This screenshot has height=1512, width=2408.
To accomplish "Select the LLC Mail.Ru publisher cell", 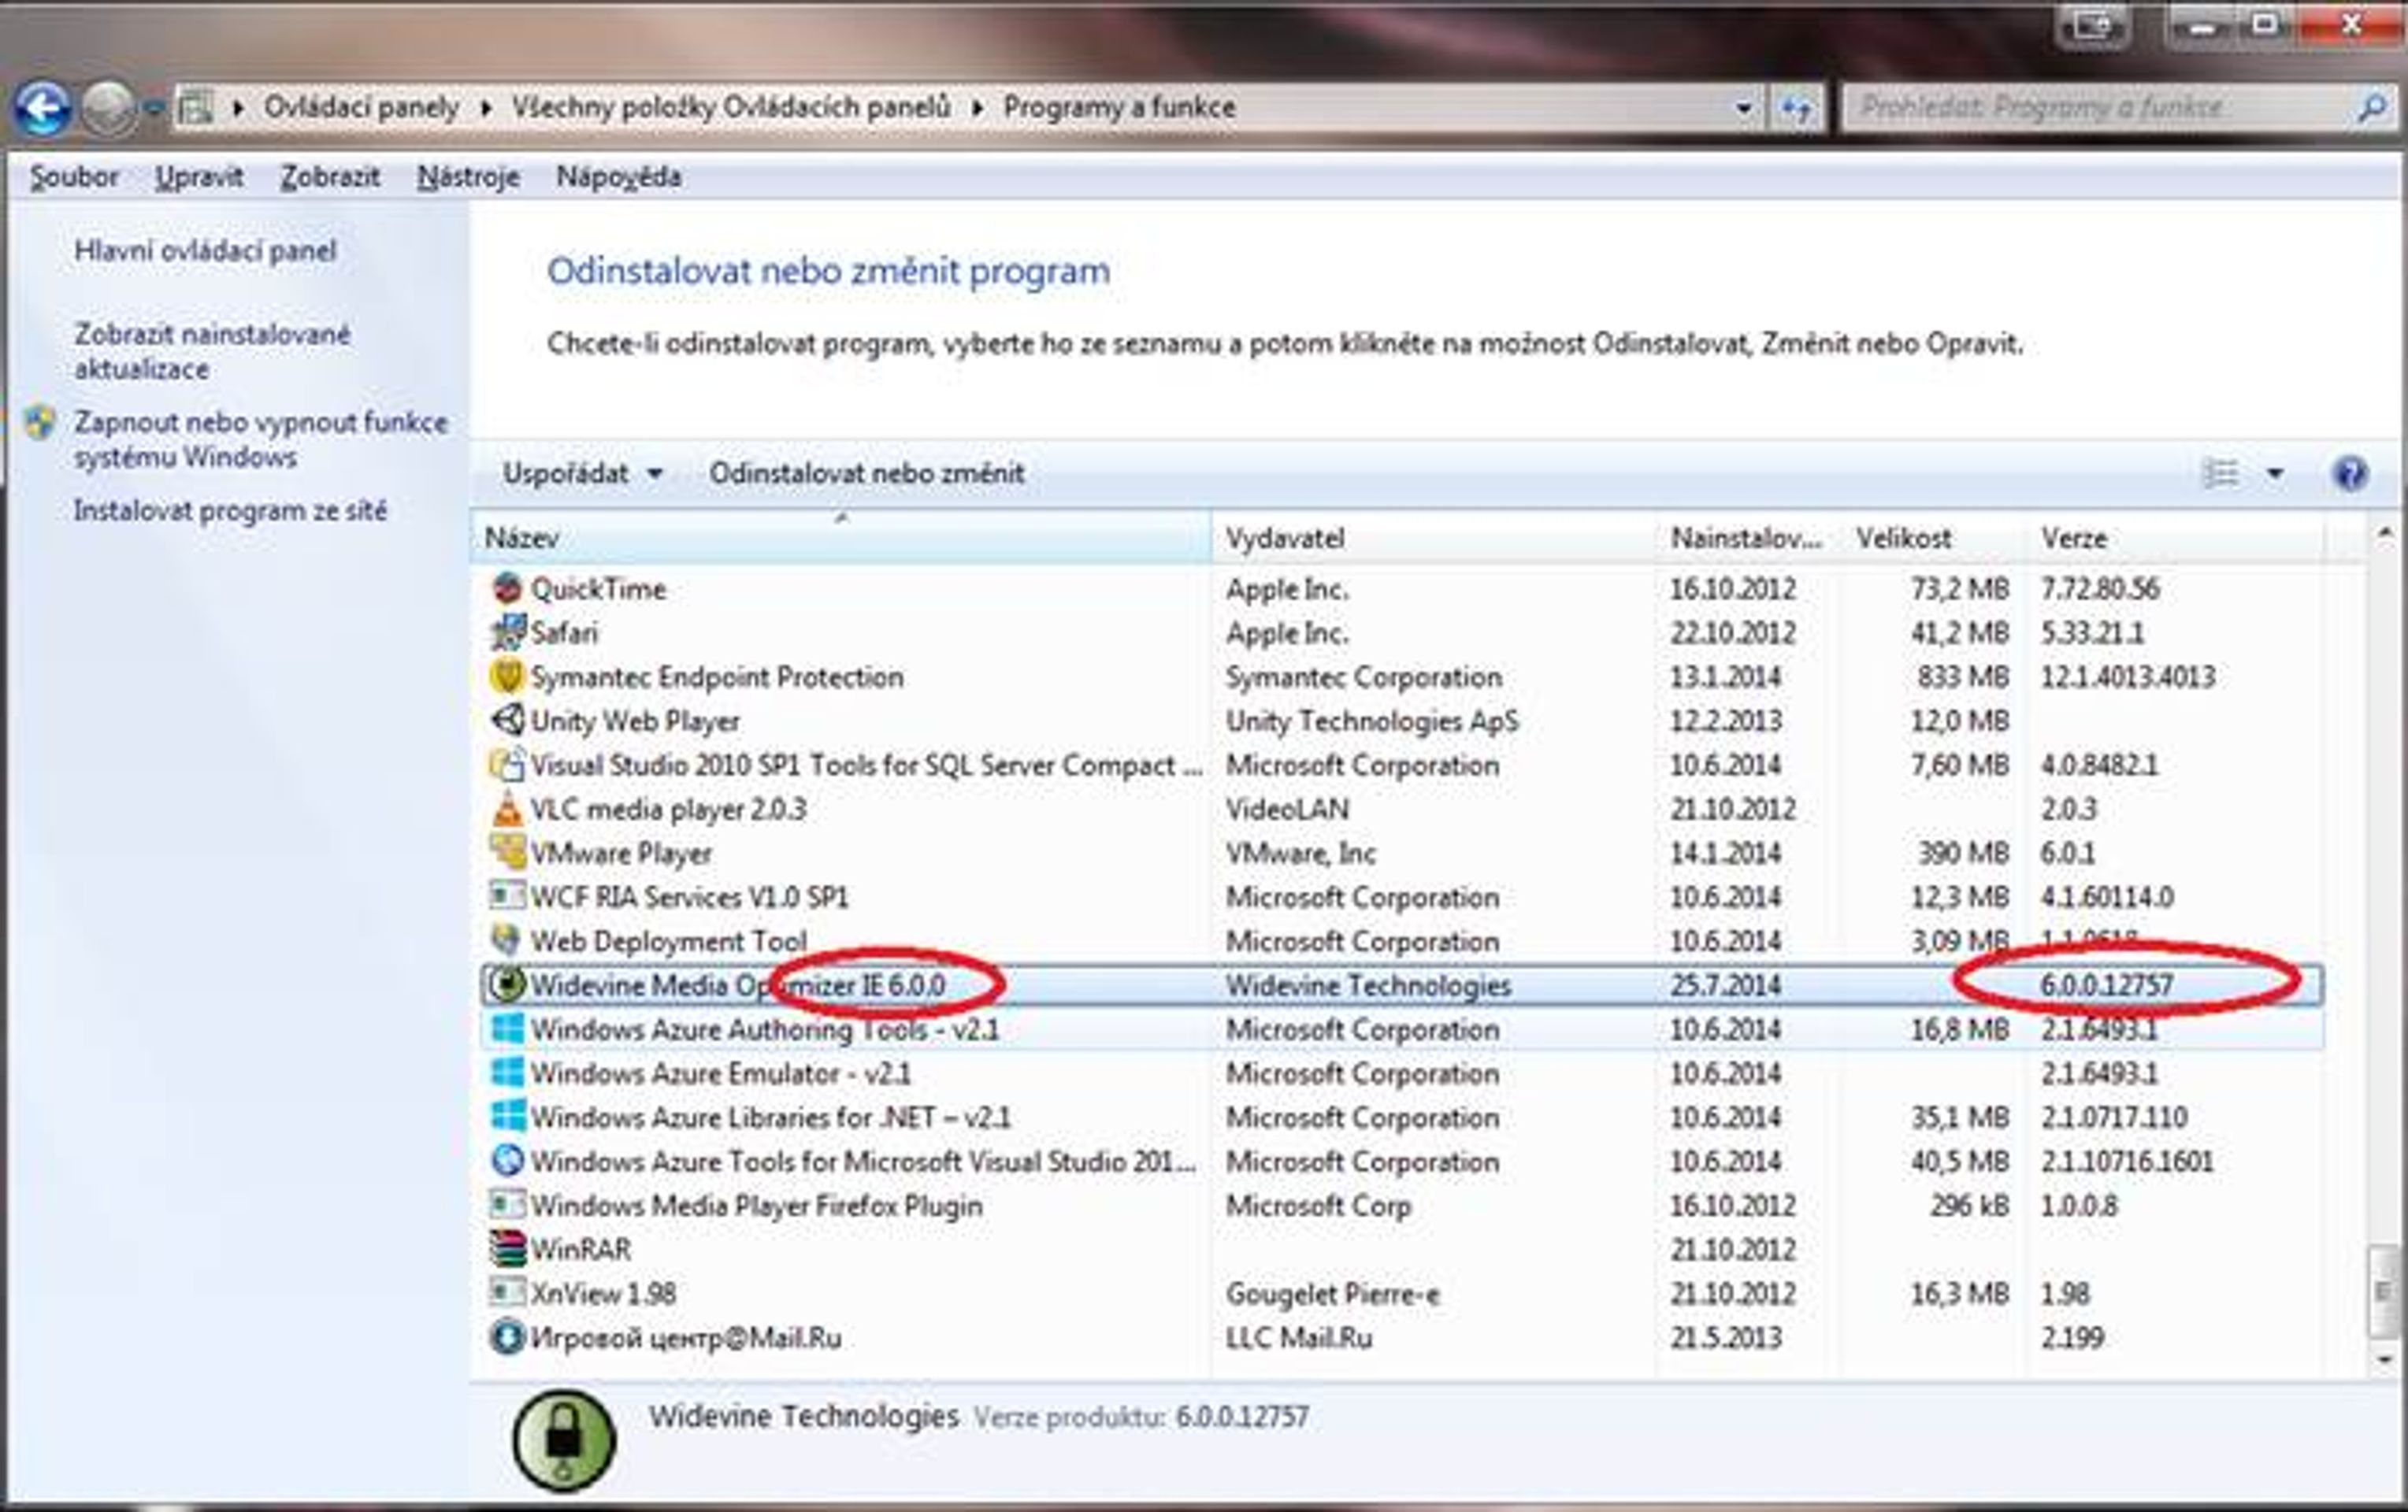I will (1299, 1337).
